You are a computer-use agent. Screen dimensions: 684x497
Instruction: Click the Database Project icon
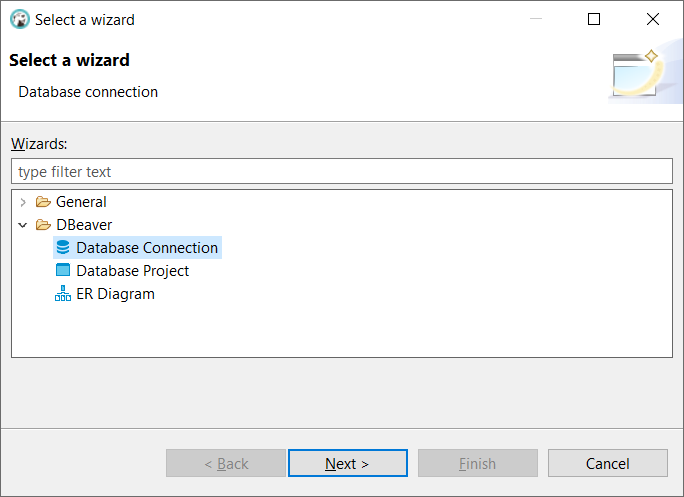coord(63,270)
